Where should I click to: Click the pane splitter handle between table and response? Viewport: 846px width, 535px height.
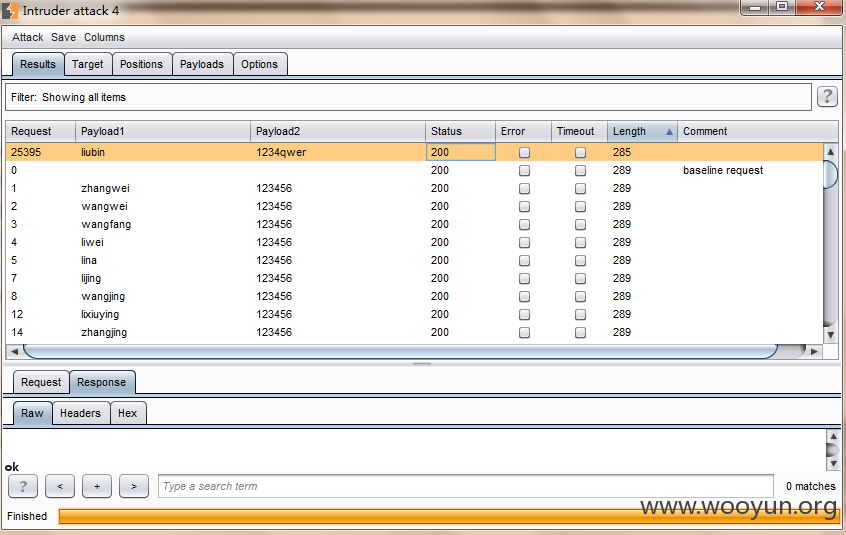coord(422,364)
